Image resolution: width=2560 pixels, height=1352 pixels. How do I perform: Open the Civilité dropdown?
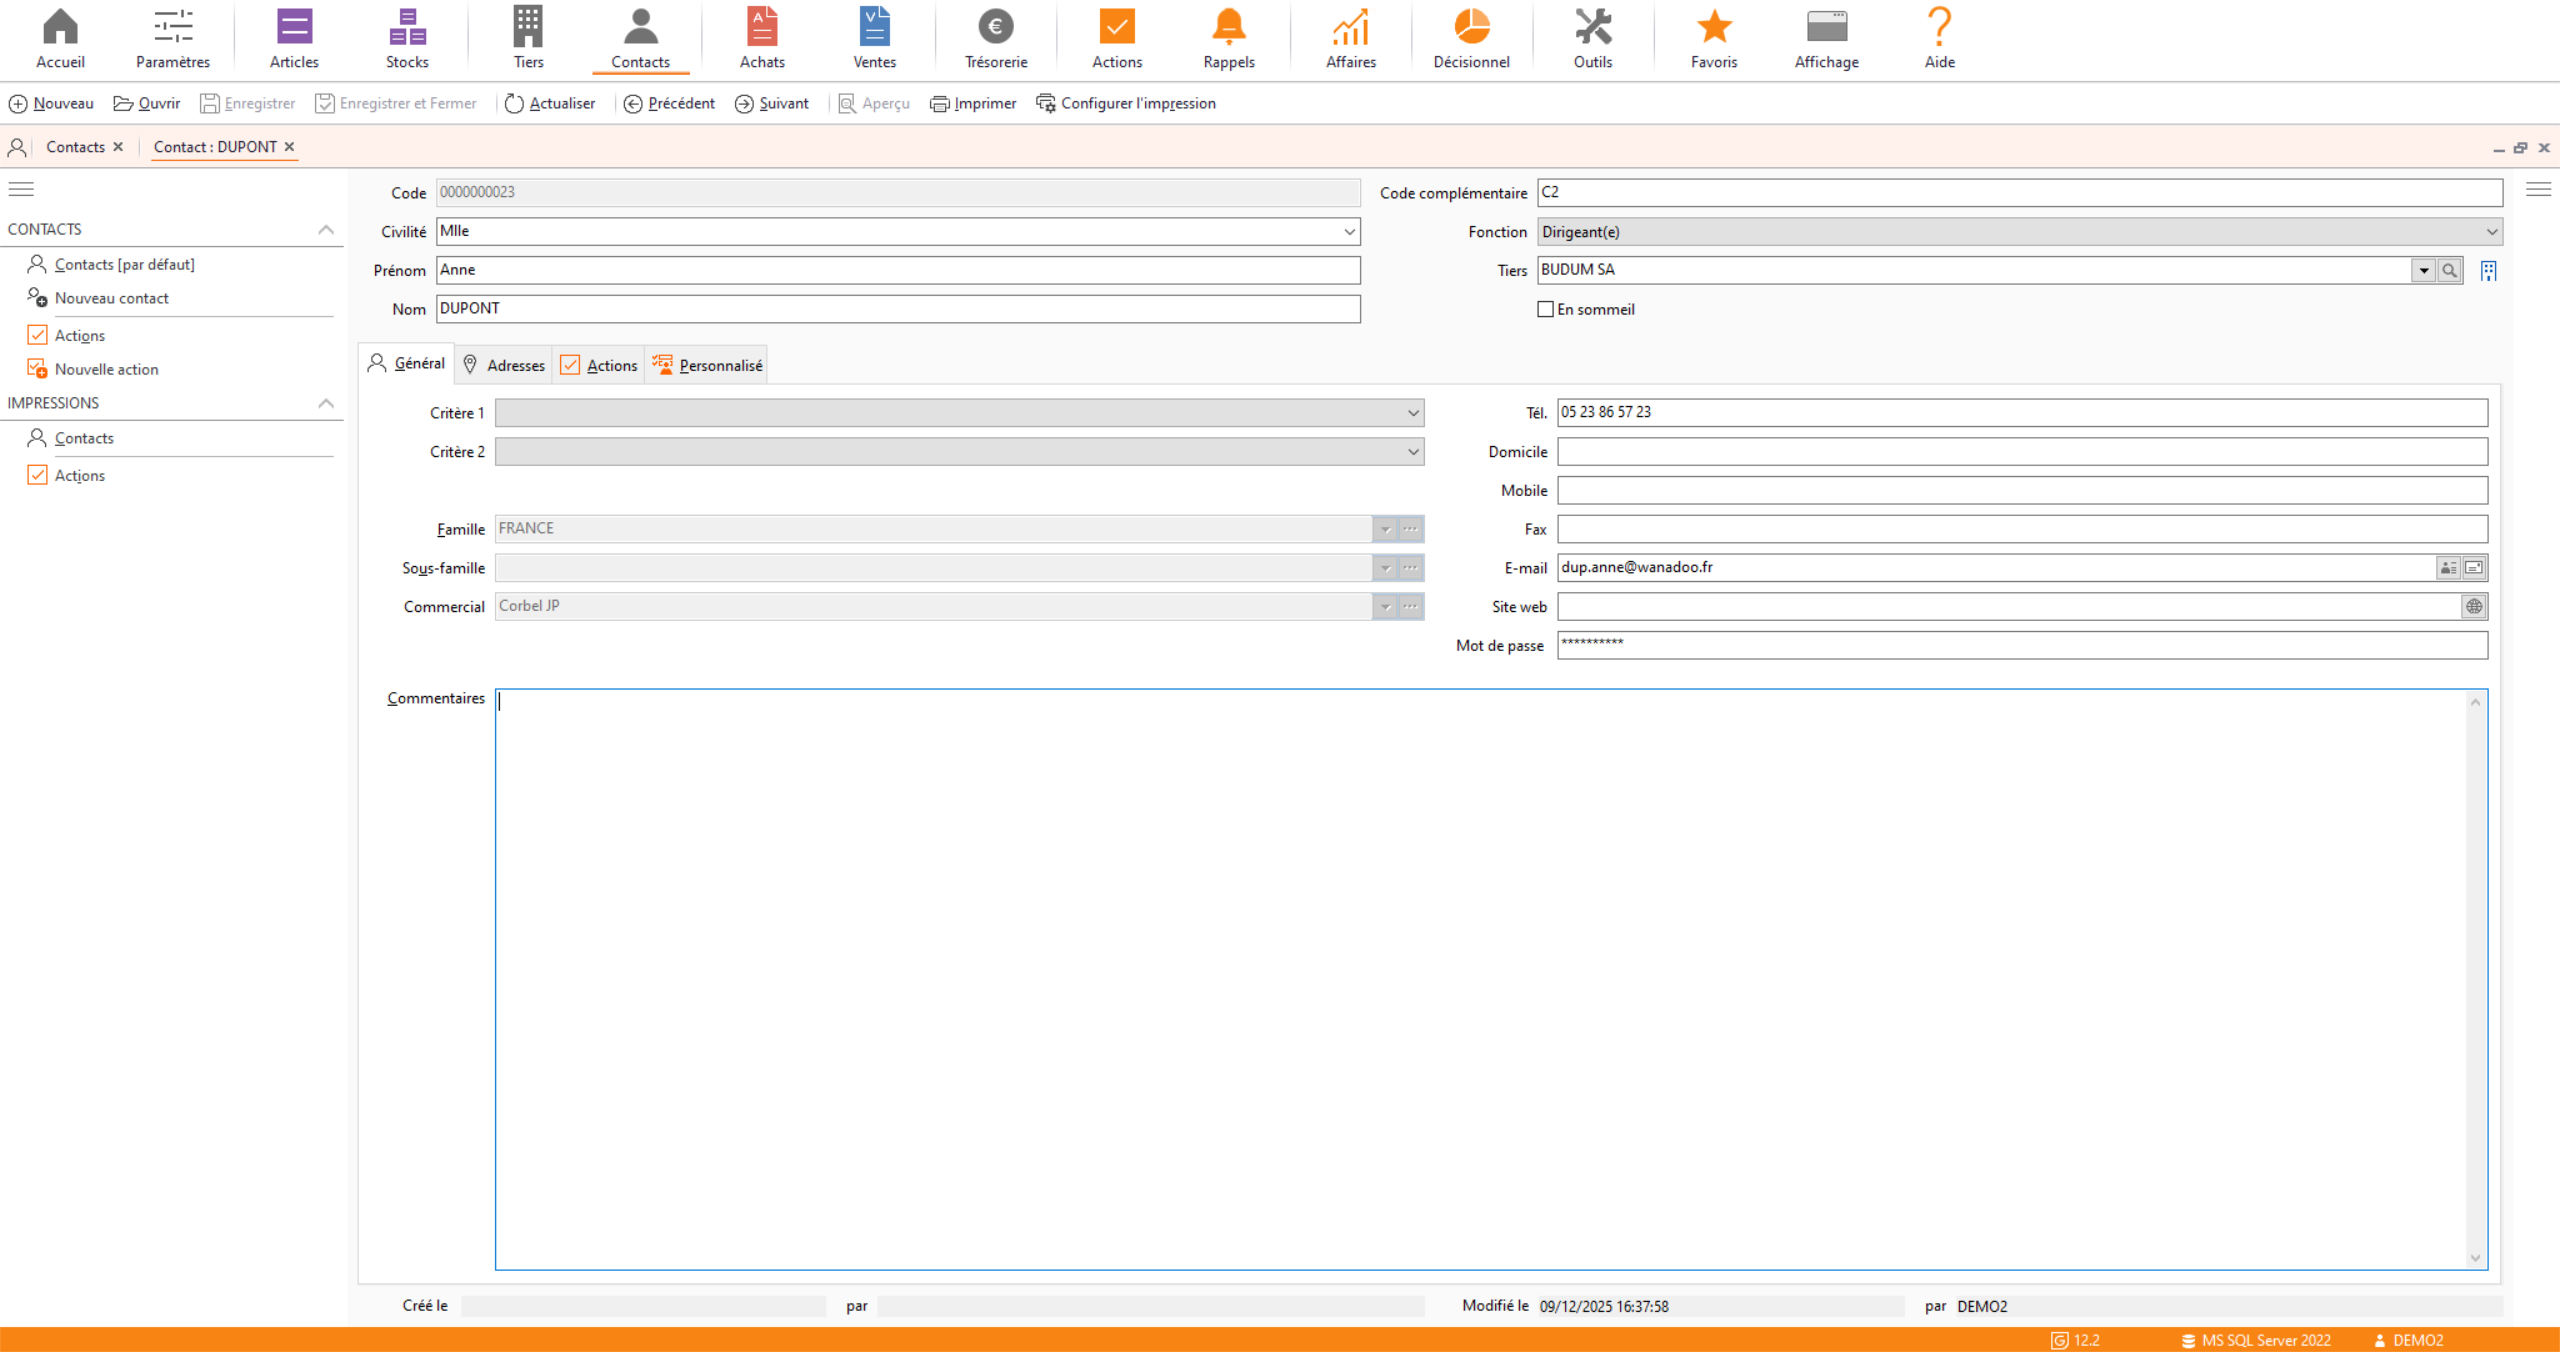(1349, 232)
